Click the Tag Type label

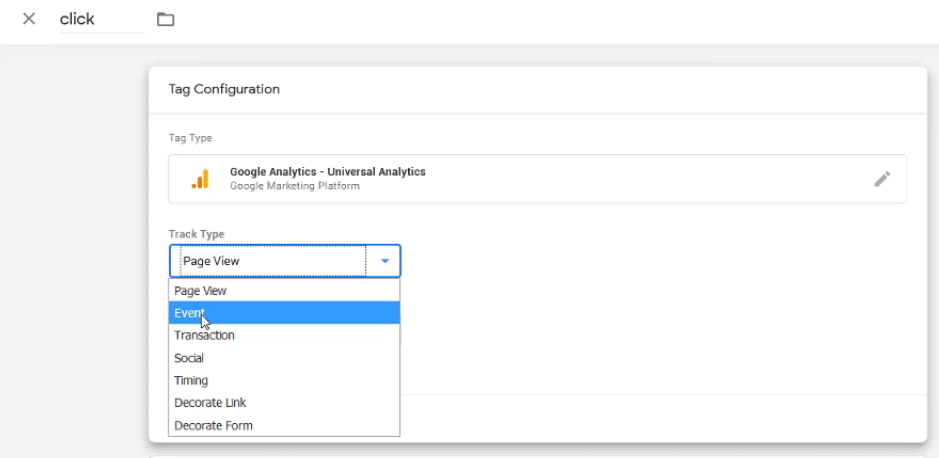point(190,138)
